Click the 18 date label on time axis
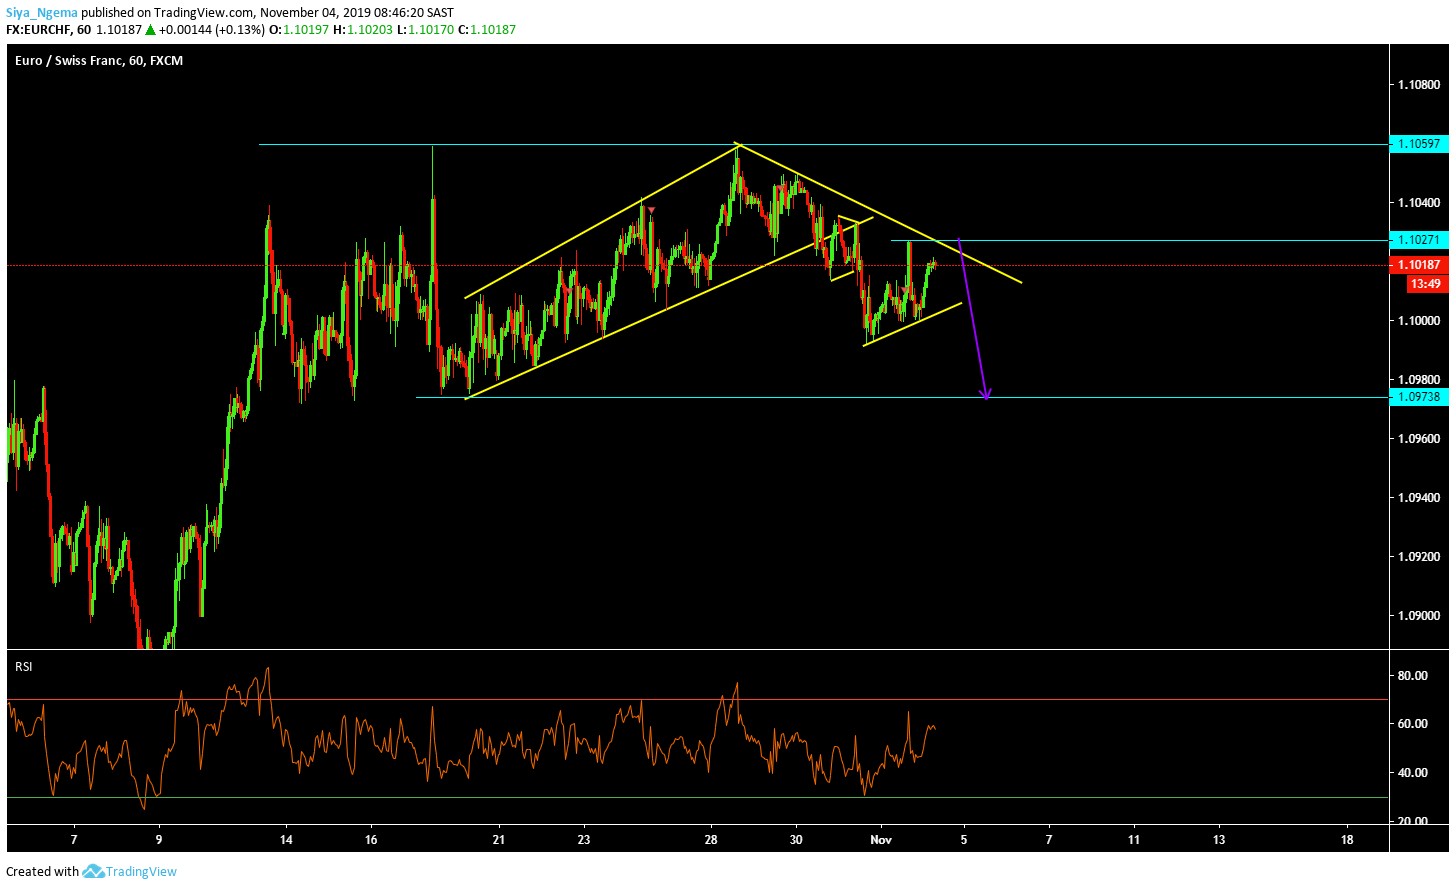This screenshot has height=889, width=1456. coord(1347,840)
